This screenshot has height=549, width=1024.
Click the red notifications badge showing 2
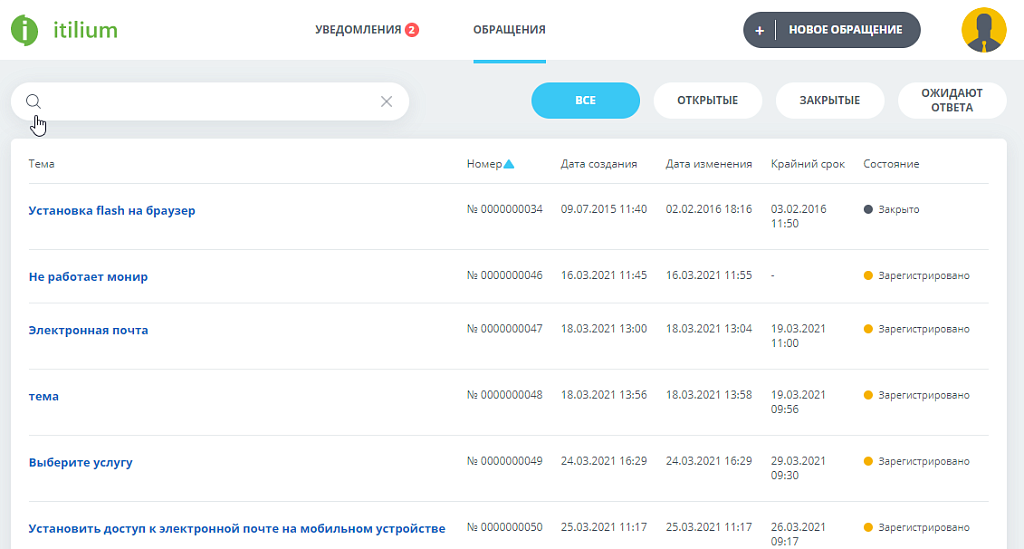pos(412,30)
